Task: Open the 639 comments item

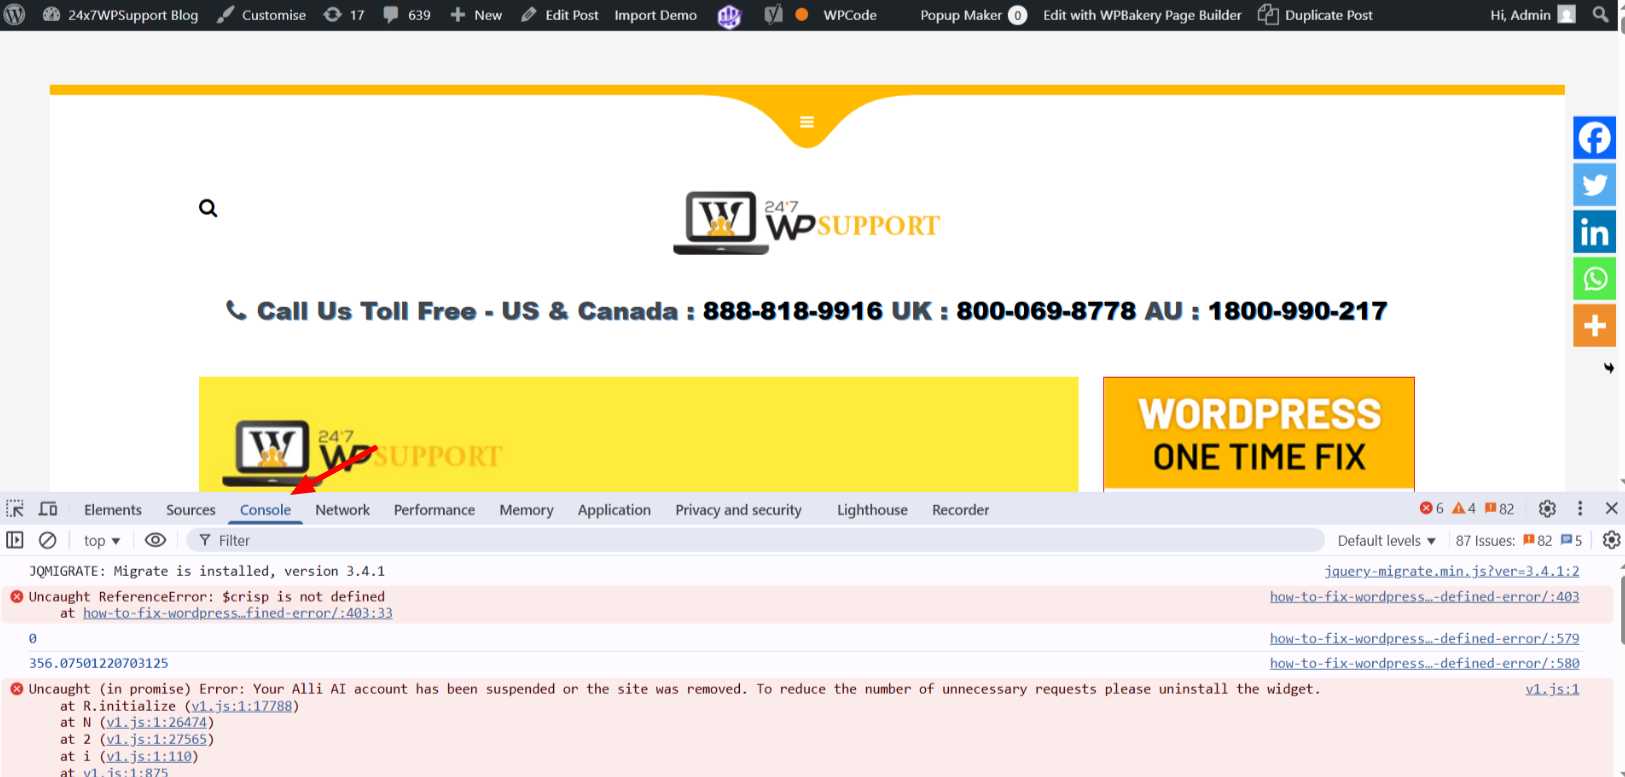Action: coord(407,15)
